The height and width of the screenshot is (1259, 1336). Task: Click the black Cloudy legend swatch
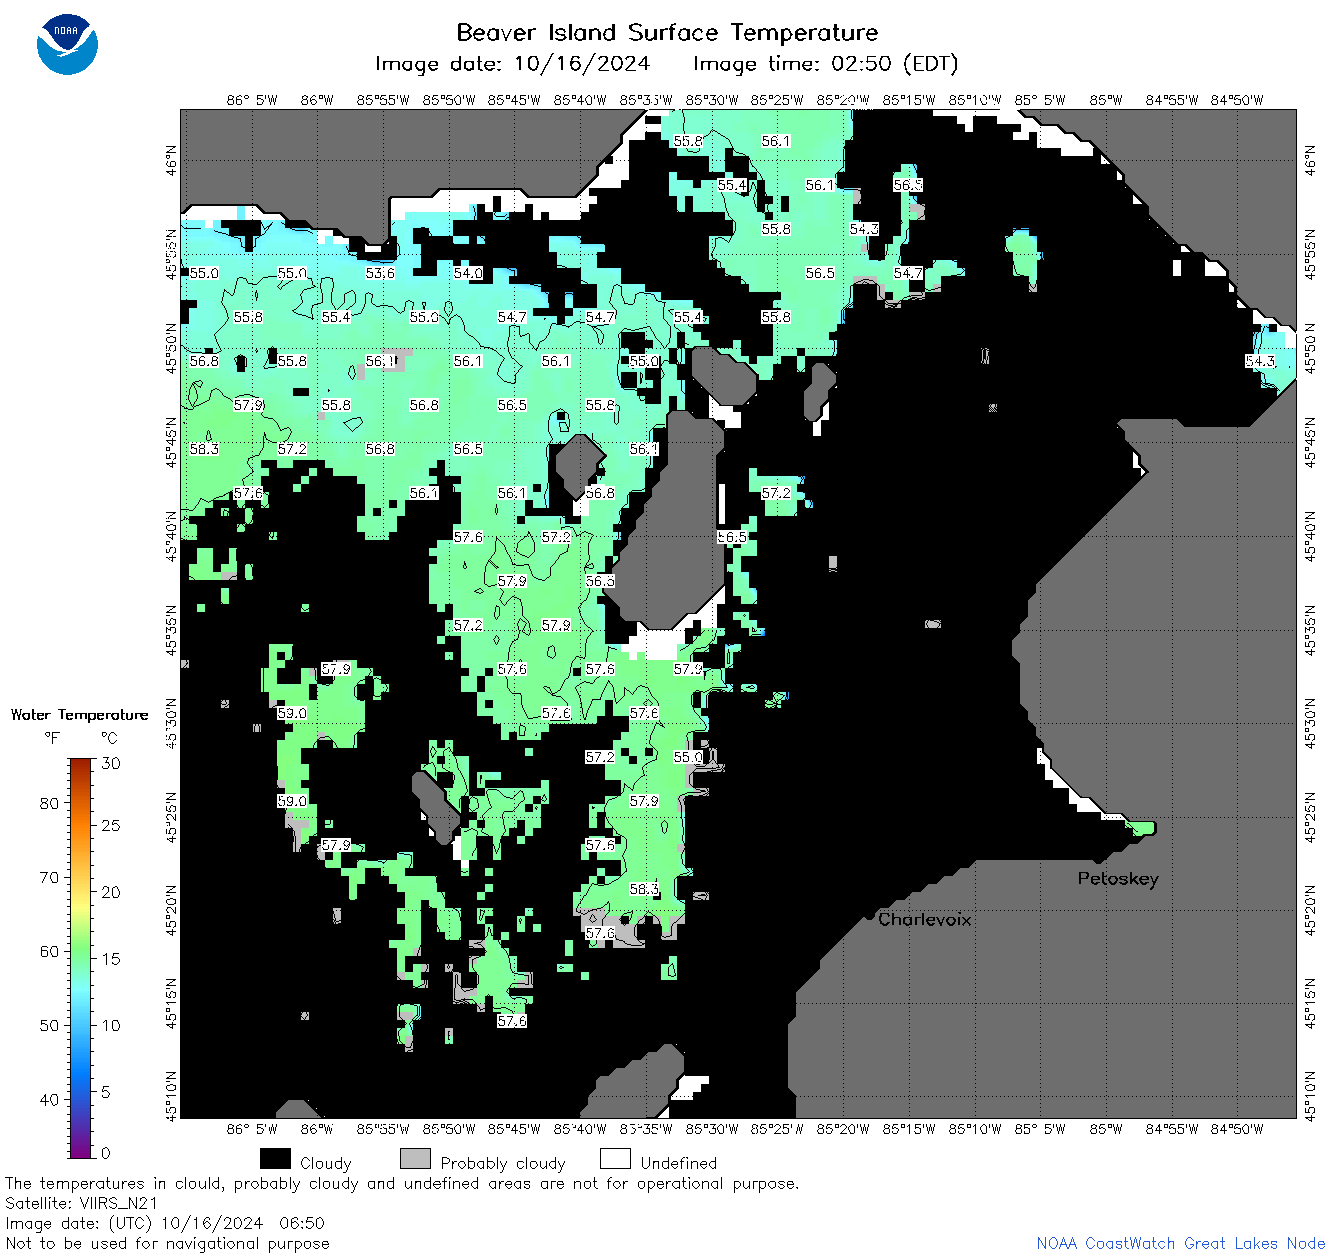pos(275,1159)
